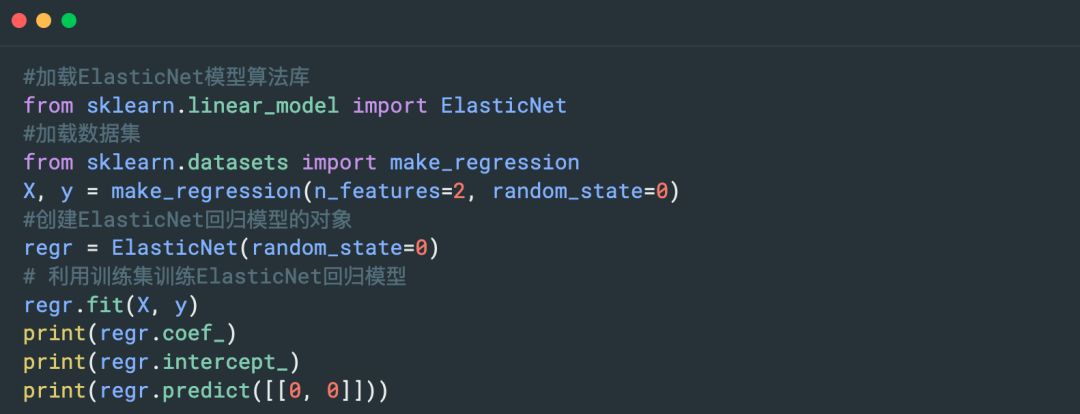Click the regr variable assignment

pos(48,247)
